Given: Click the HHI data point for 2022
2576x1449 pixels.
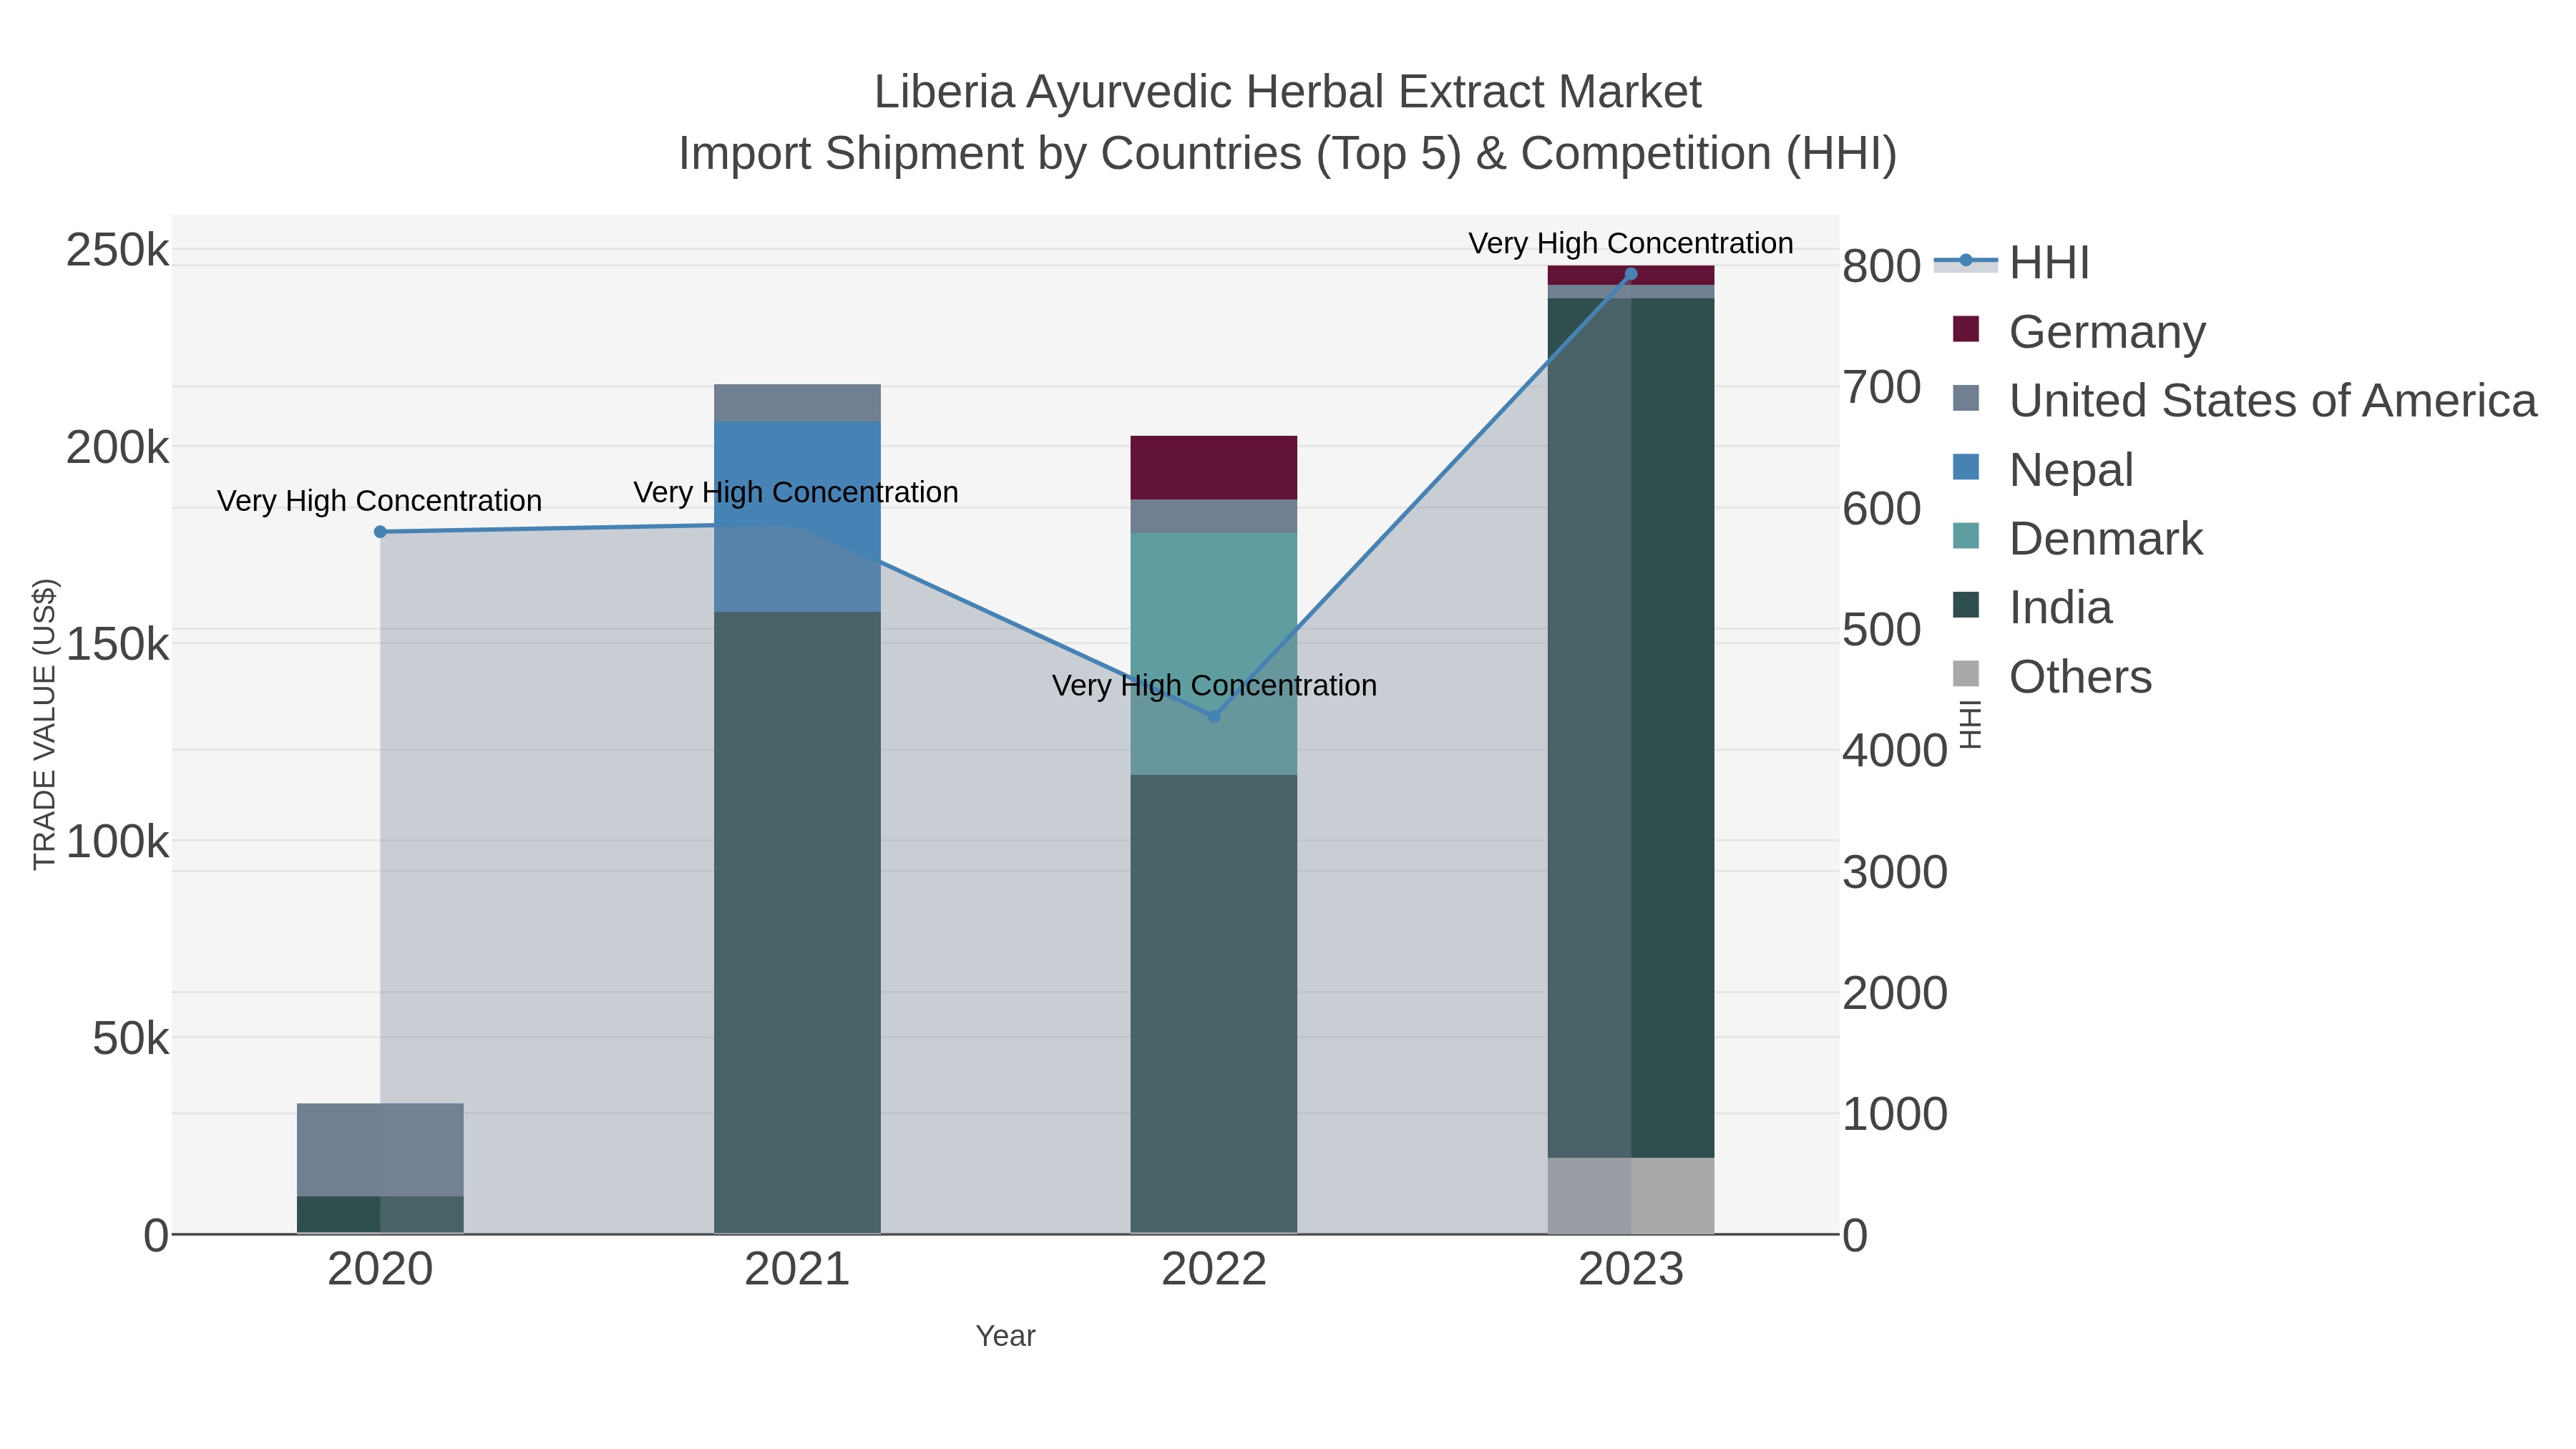Looking at the screenshot, I should (1214, 716).
